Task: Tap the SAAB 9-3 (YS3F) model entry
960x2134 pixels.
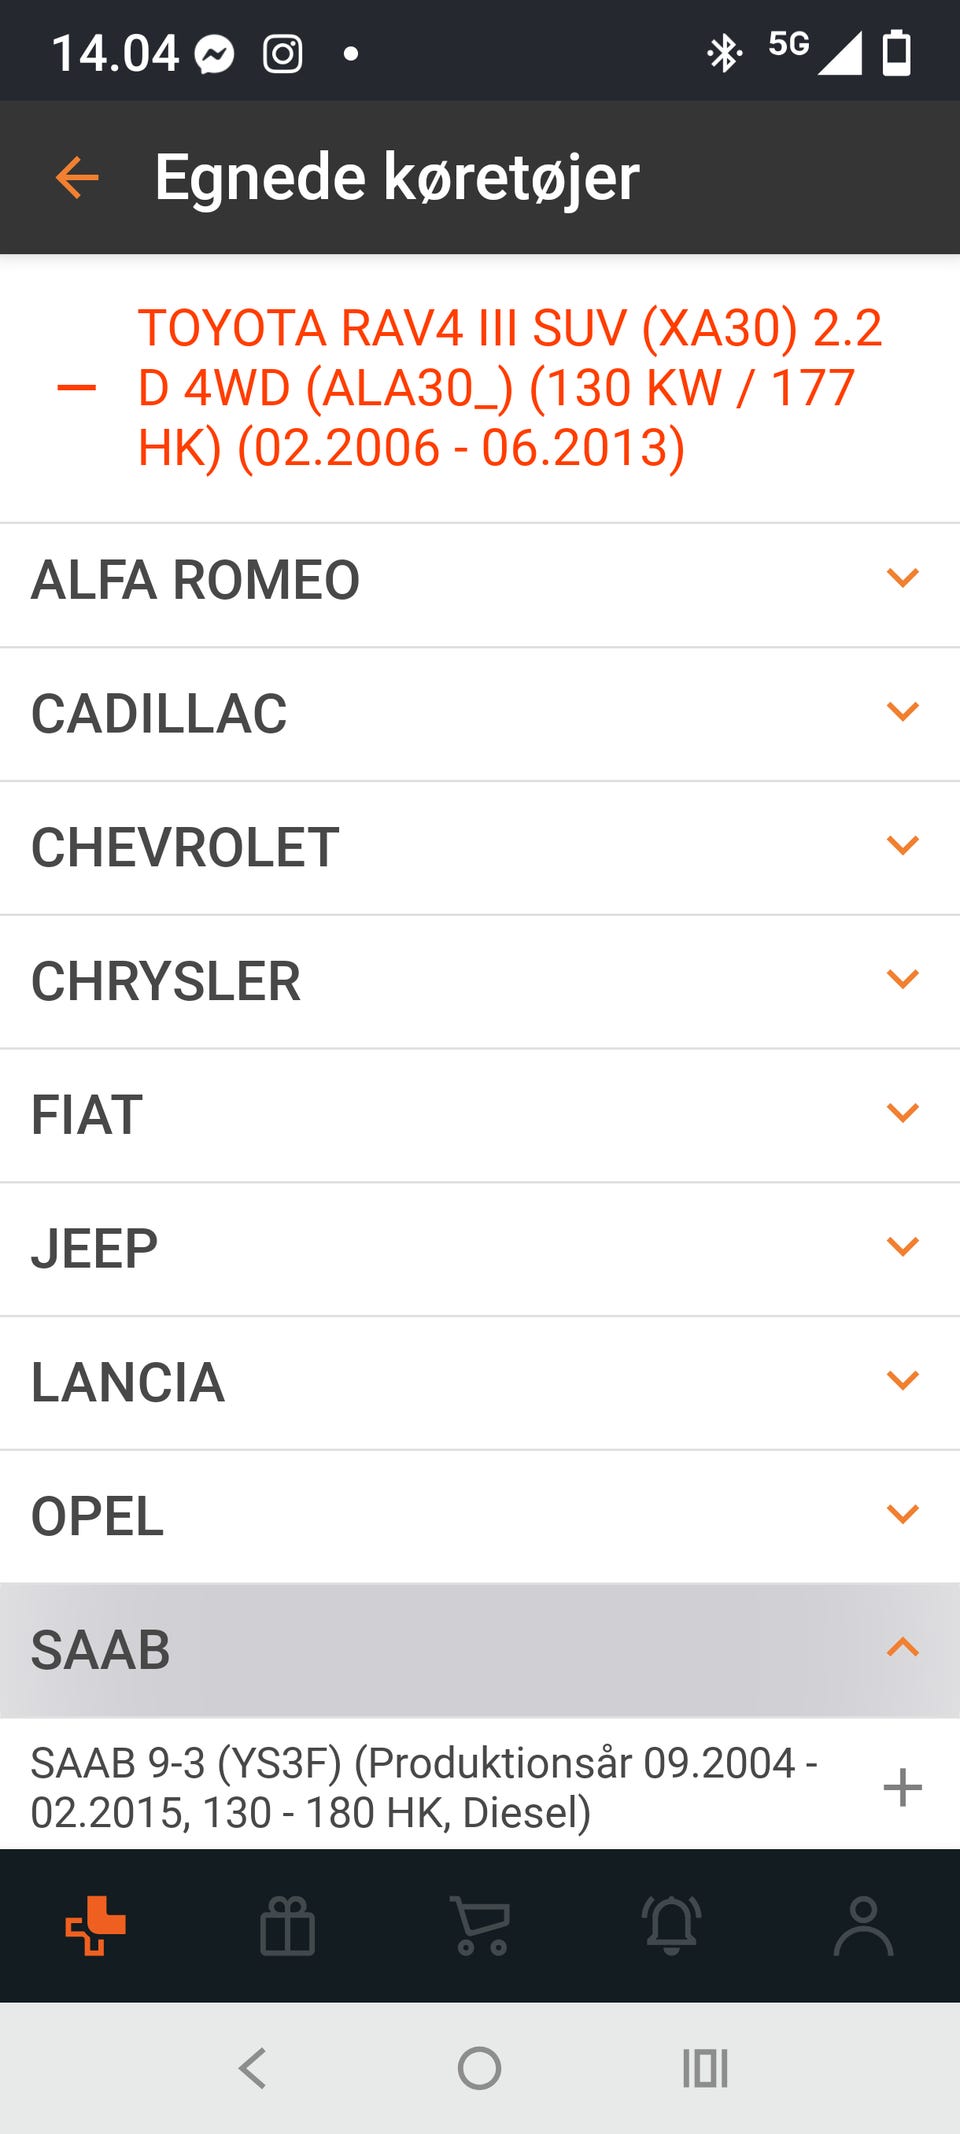Action: tap(425, 1787)
